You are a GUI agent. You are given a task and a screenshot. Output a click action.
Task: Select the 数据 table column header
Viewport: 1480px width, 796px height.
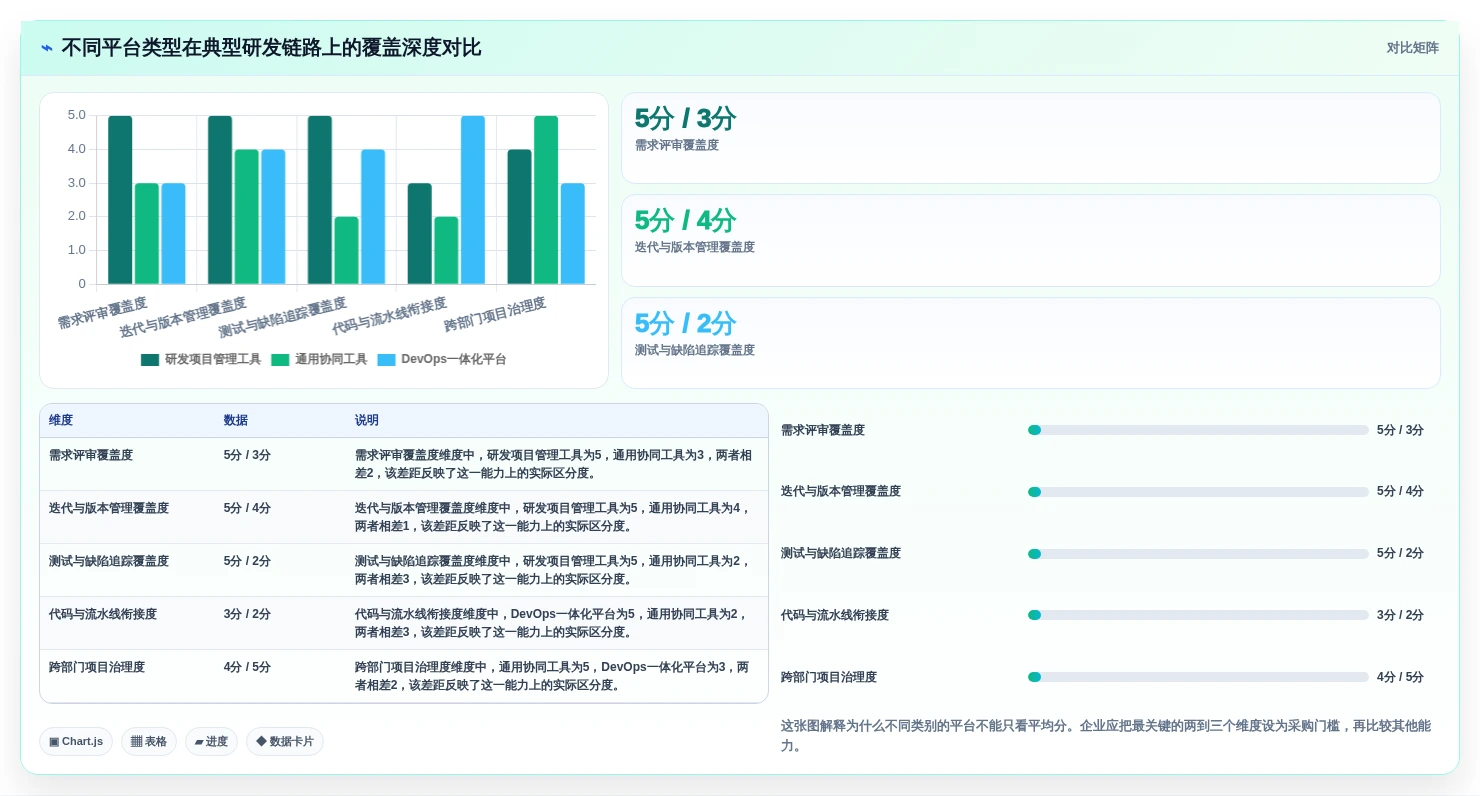[x=236, y=420]
